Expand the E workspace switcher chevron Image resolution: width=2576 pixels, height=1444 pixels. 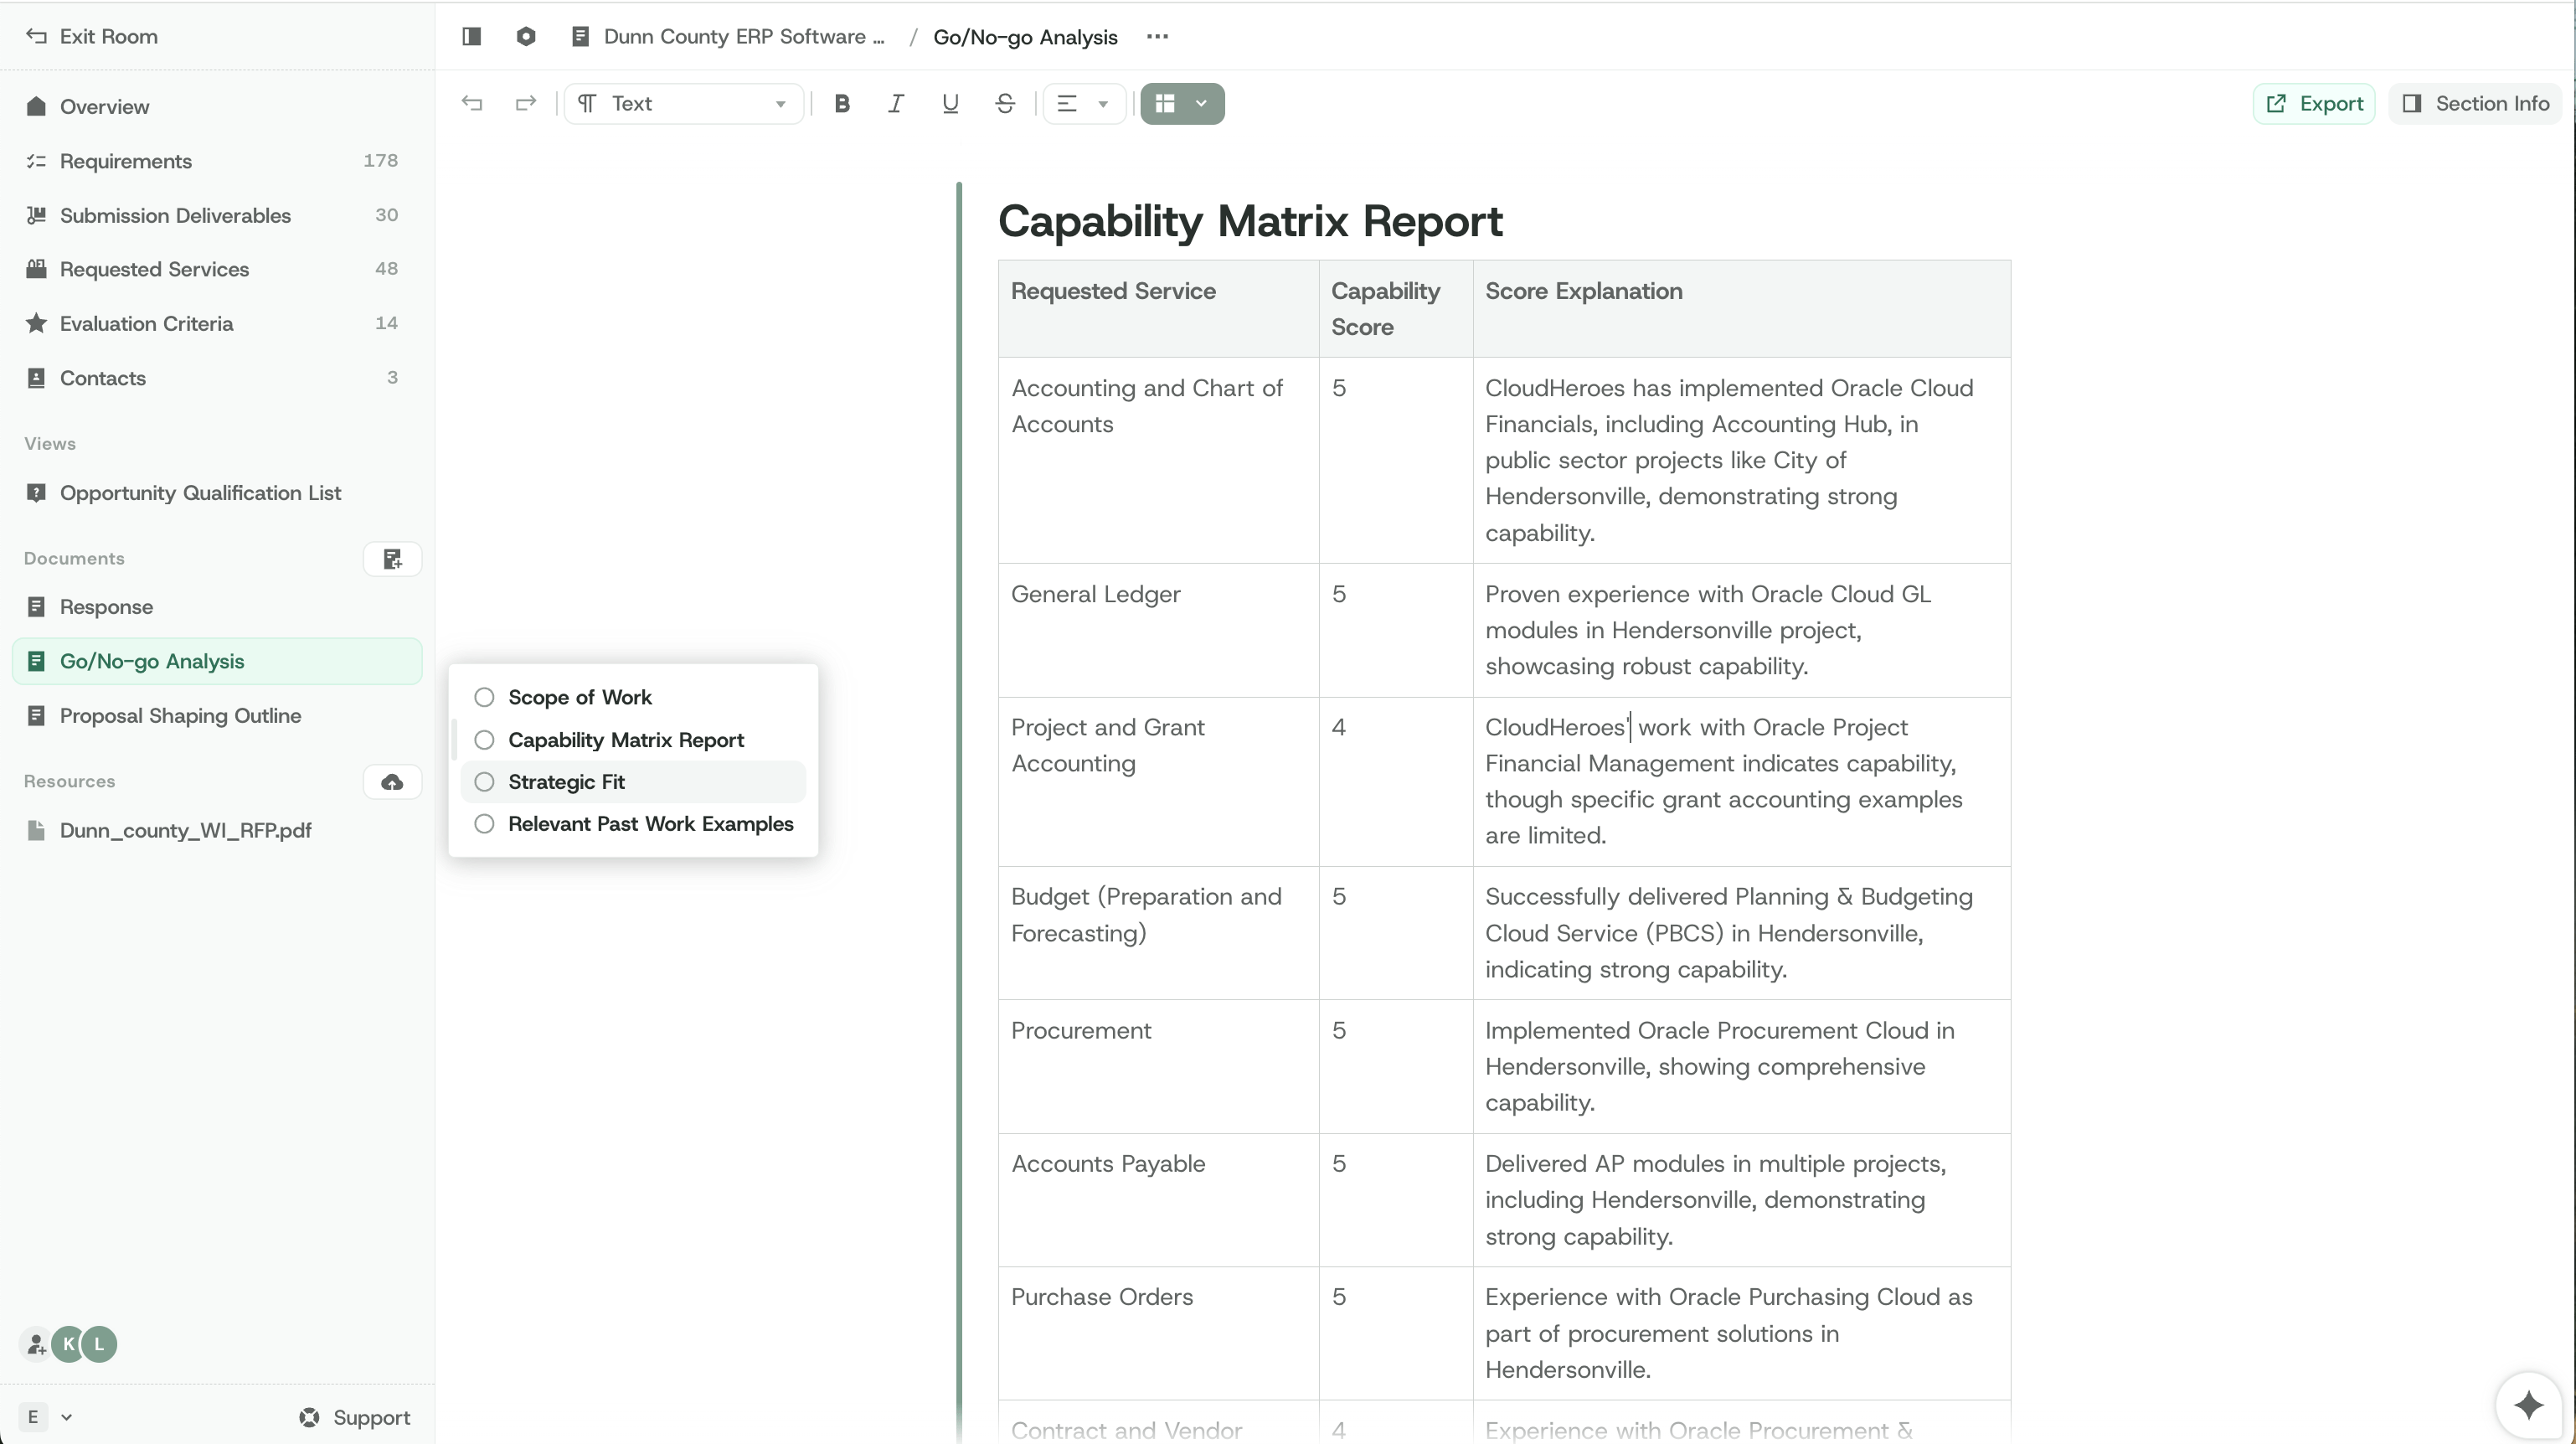(67, 1418)
